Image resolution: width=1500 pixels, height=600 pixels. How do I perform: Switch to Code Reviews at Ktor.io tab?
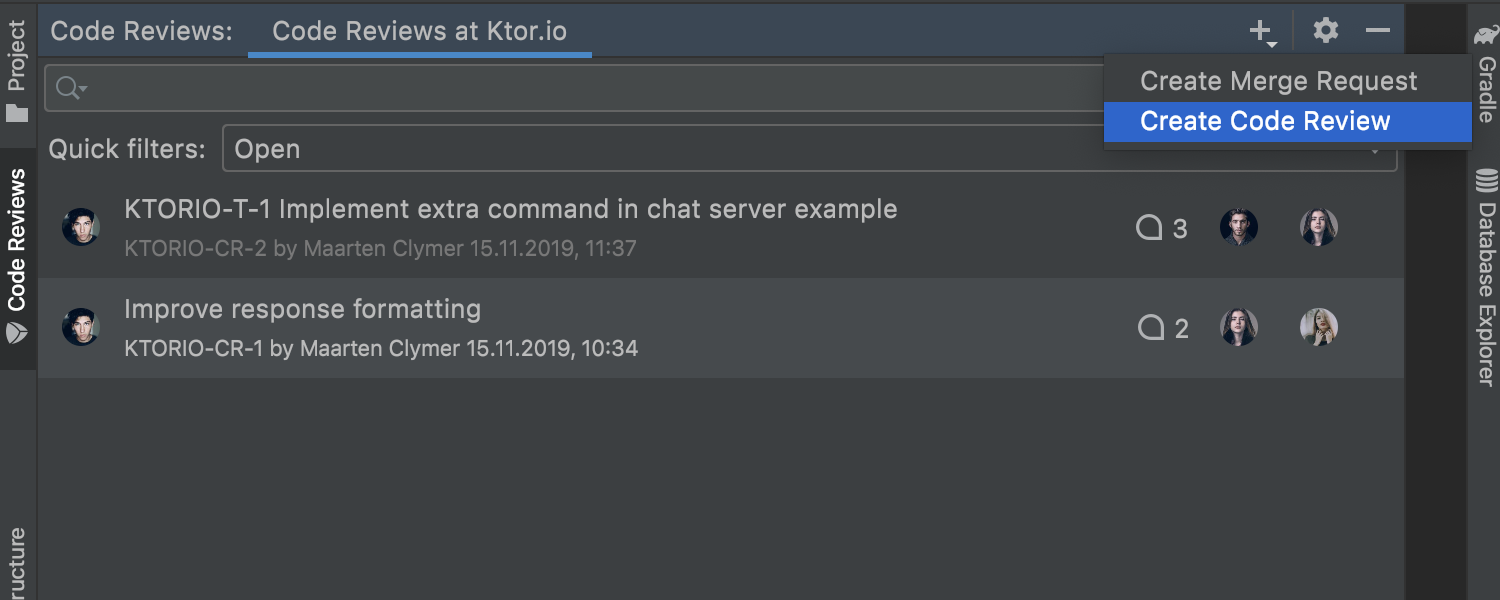(419, 31)
